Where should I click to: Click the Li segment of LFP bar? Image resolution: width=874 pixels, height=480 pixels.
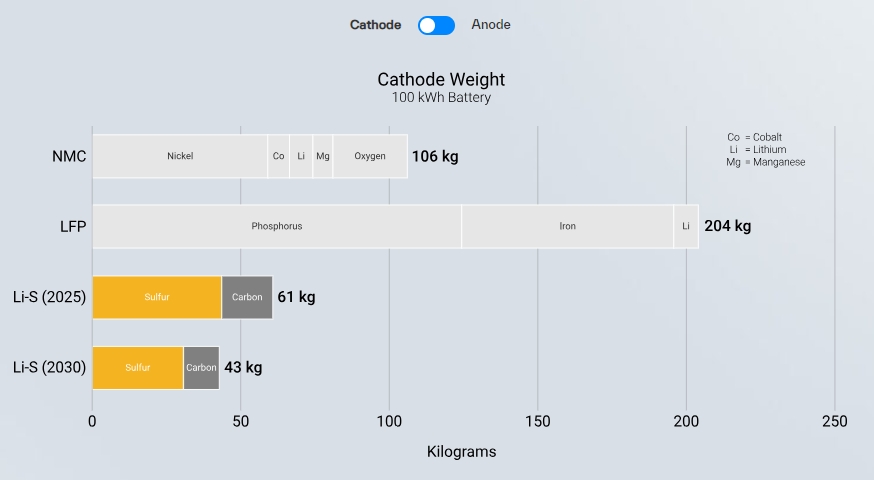tap(686, 226)
